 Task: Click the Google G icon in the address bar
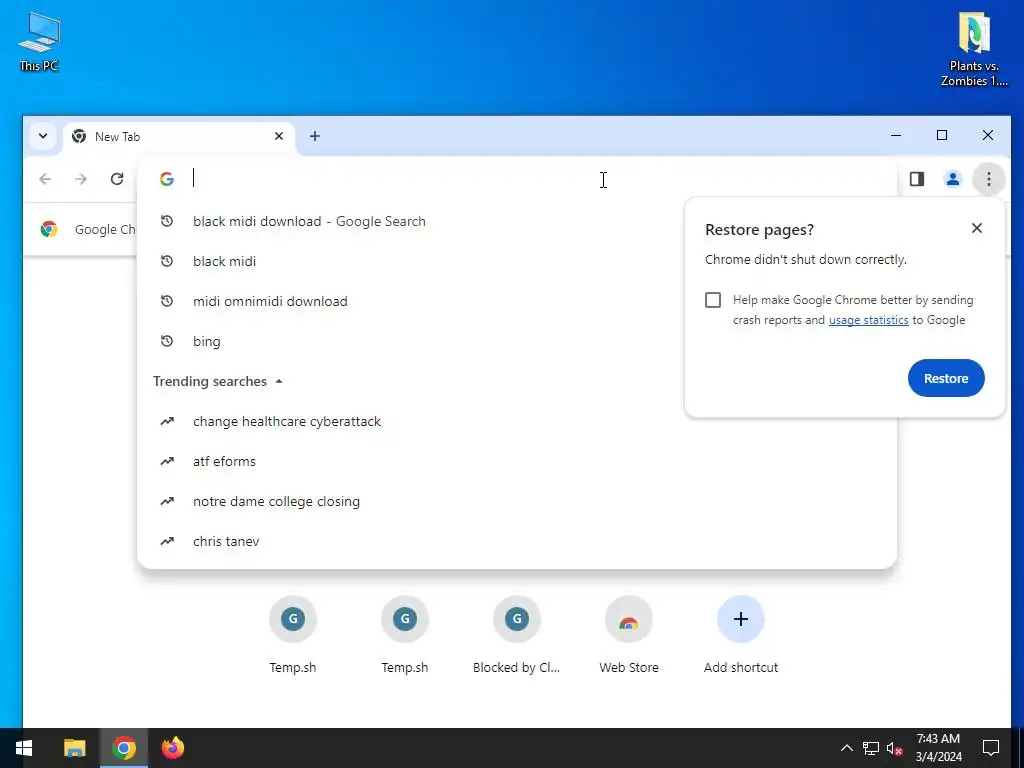click(167, 178)
